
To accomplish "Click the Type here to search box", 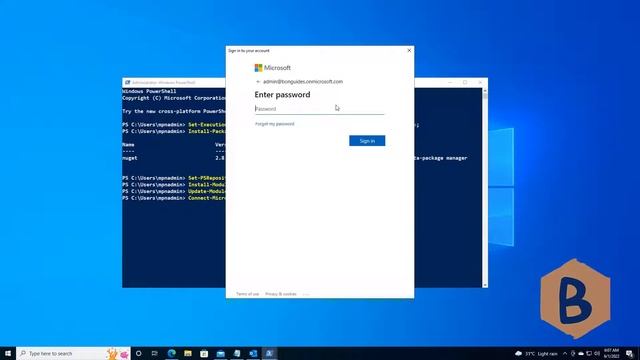I will pos(73,353).
